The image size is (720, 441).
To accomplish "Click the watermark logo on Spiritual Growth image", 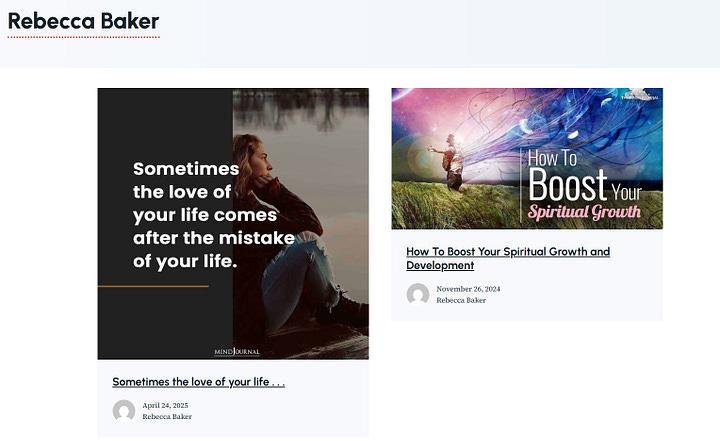I will [640, 95].
